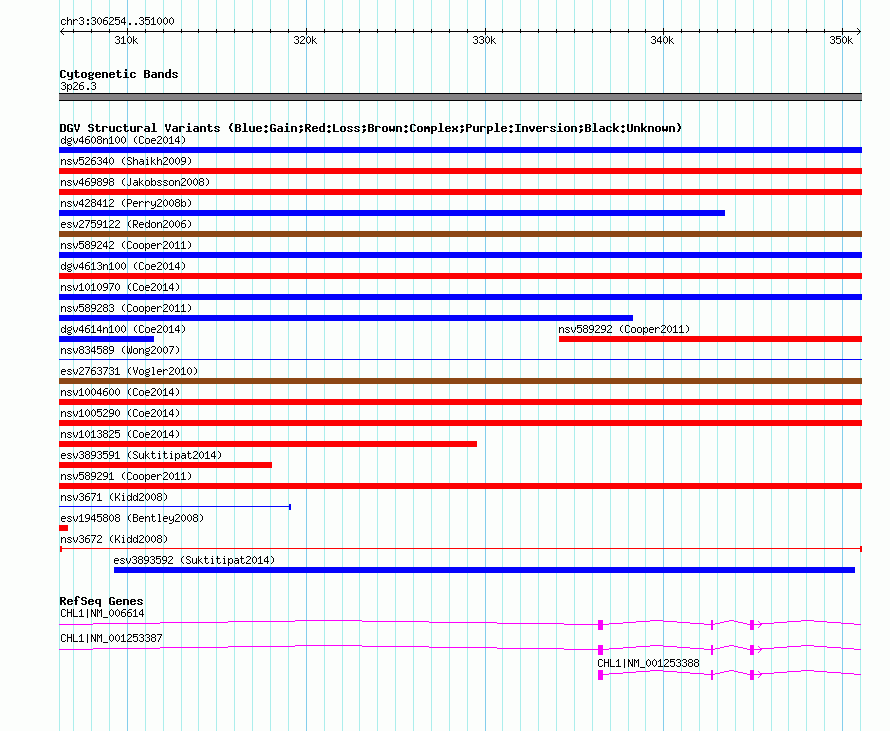The height and width of the screenshot is (731, 890).
Task: Click the dgv4608n100 (Coe2014) variant label
Action: [x=123, y=140]
